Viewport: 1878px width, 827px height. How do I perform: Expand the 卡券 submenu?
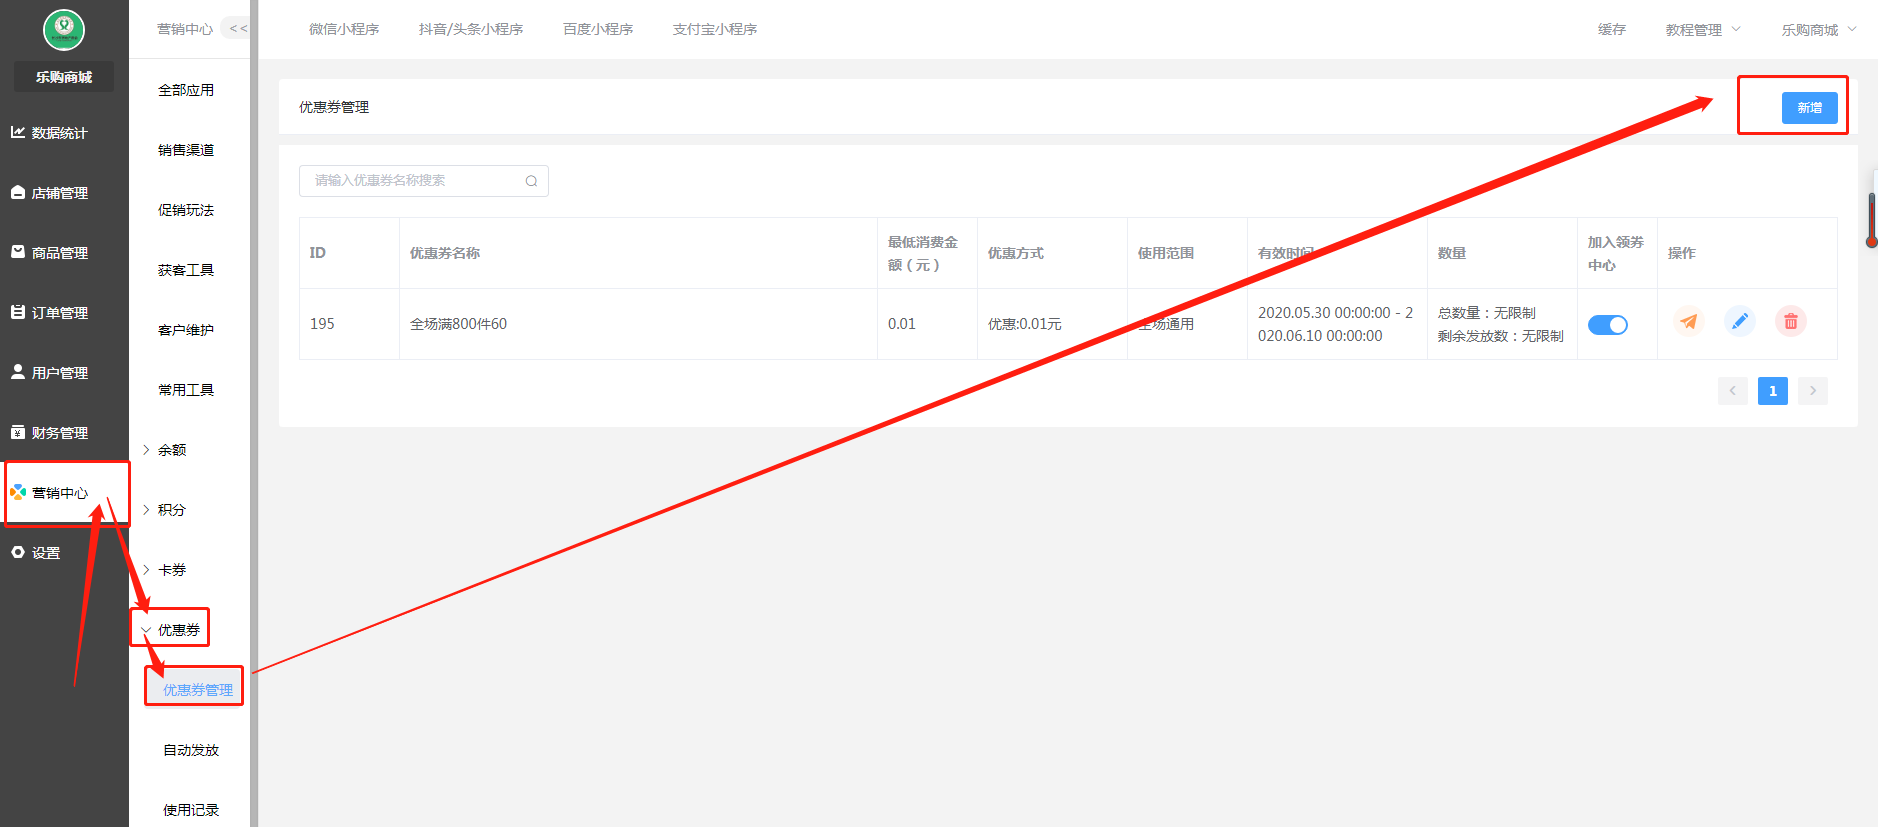165,570
